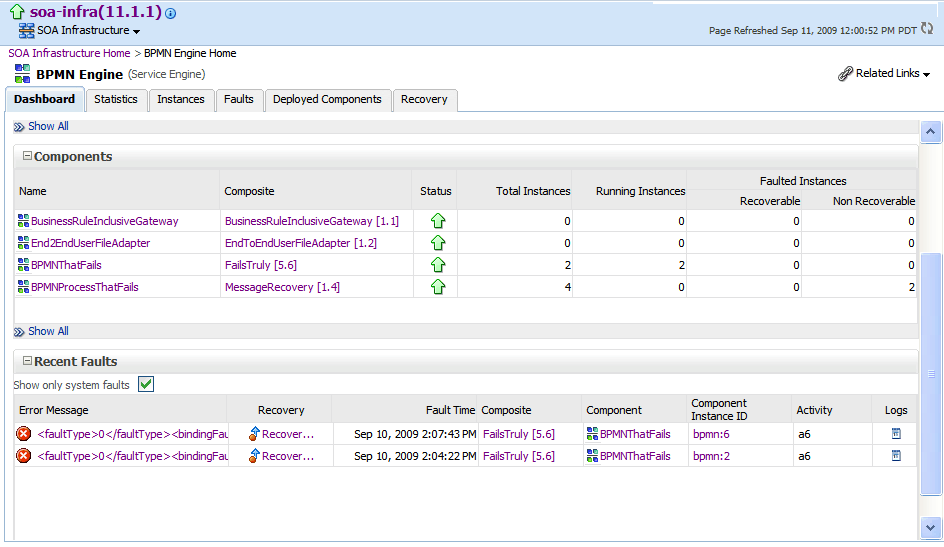Click the scroll up arrow of vertical scrollbar
The image size is (944, 547).
pos(931,132)
